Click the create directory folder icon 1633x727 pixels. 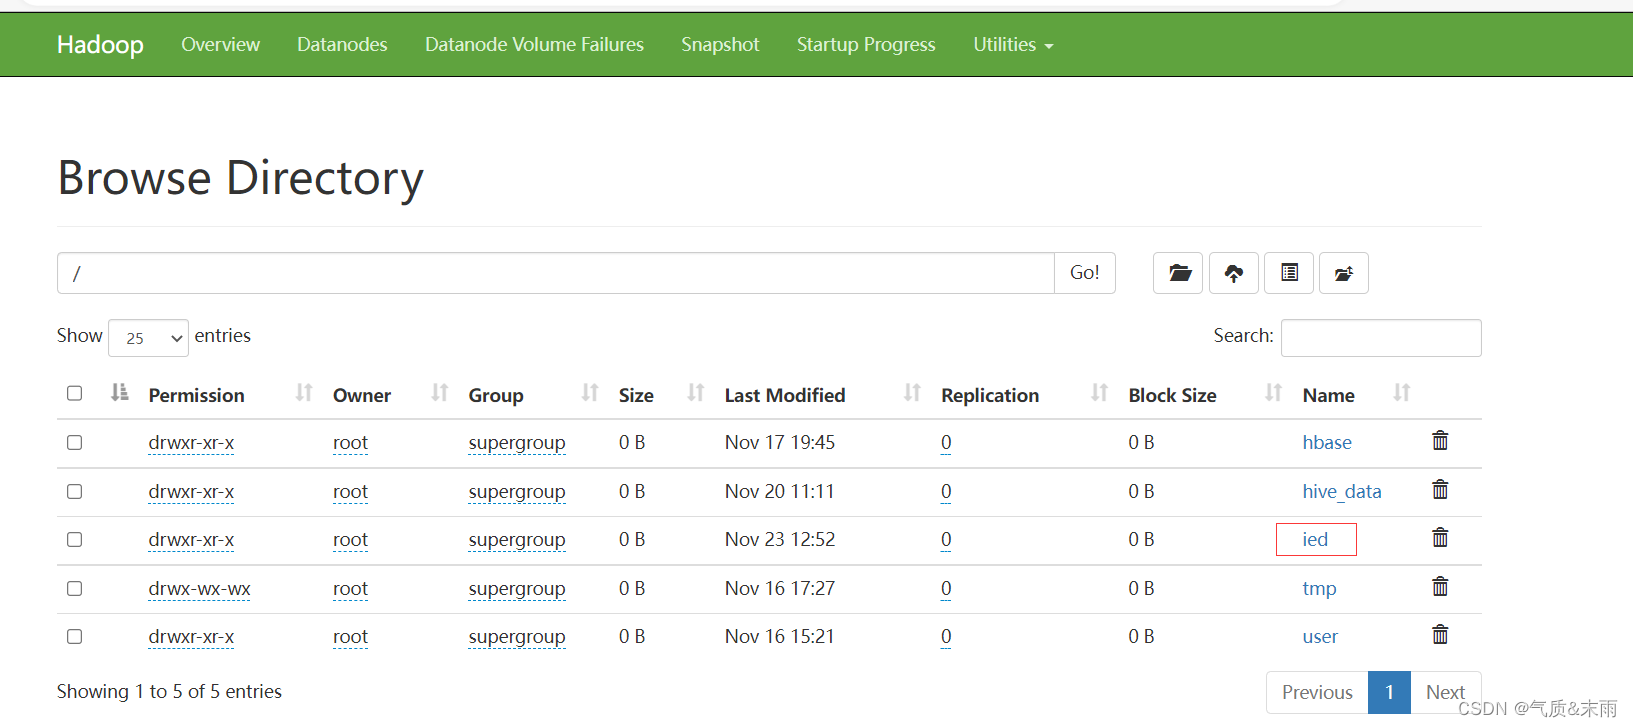(x=1179, y=273)
